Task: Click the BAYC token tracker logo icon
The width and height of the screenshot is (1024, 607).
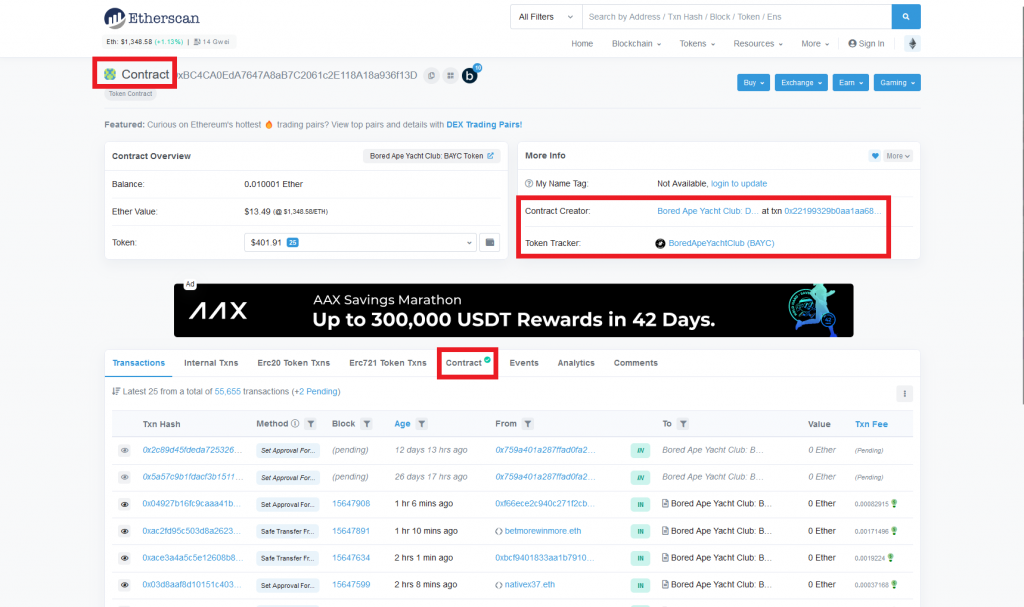Action: click(660, 243)
